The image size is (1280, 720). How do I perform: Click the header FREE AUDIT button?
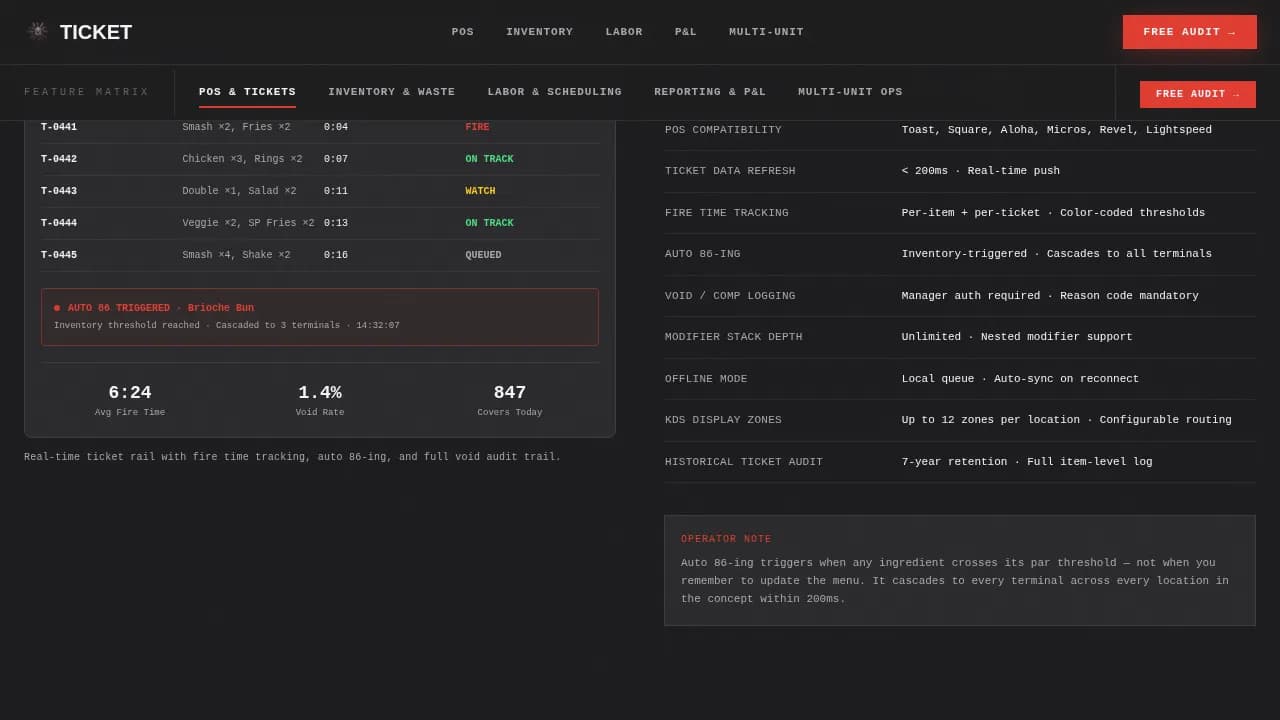1190,32
